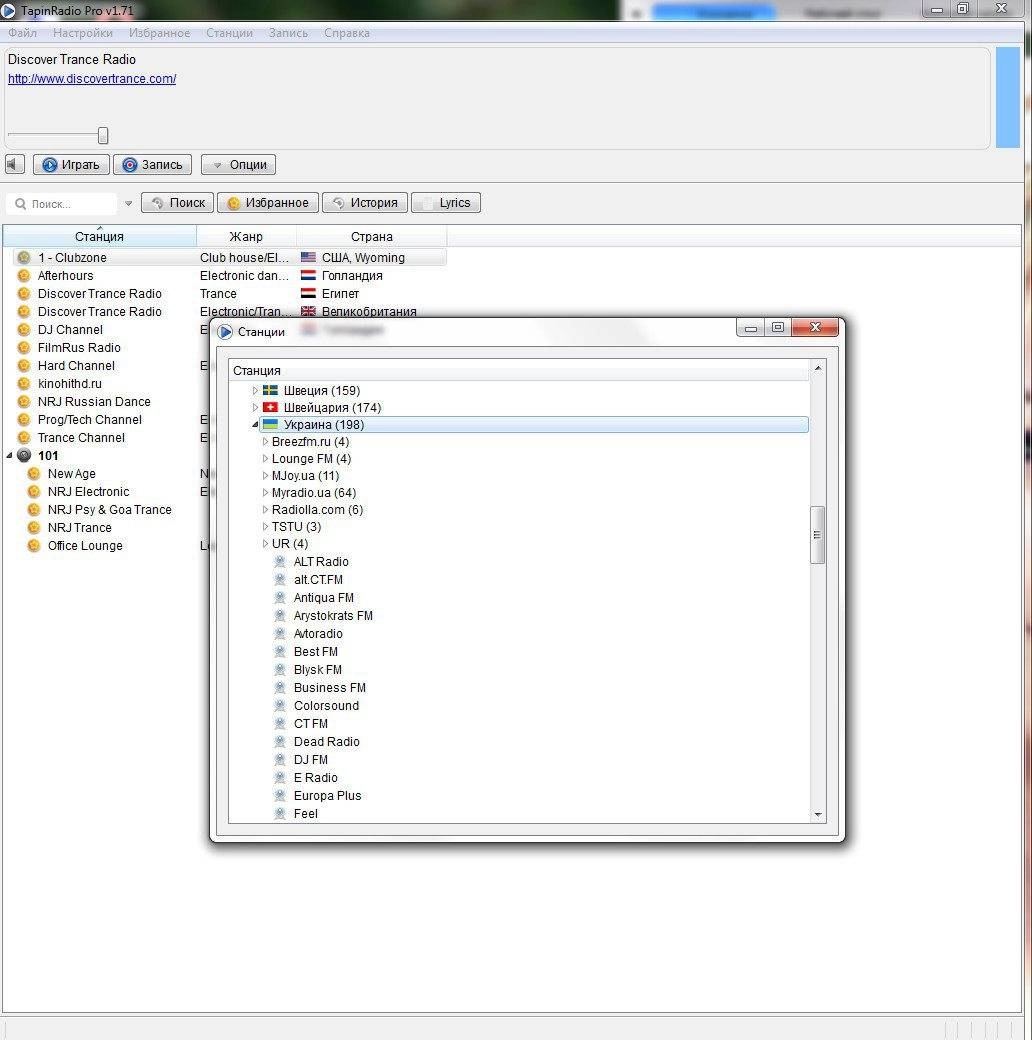Click Business FM station icon

click(x=280, y=687)
